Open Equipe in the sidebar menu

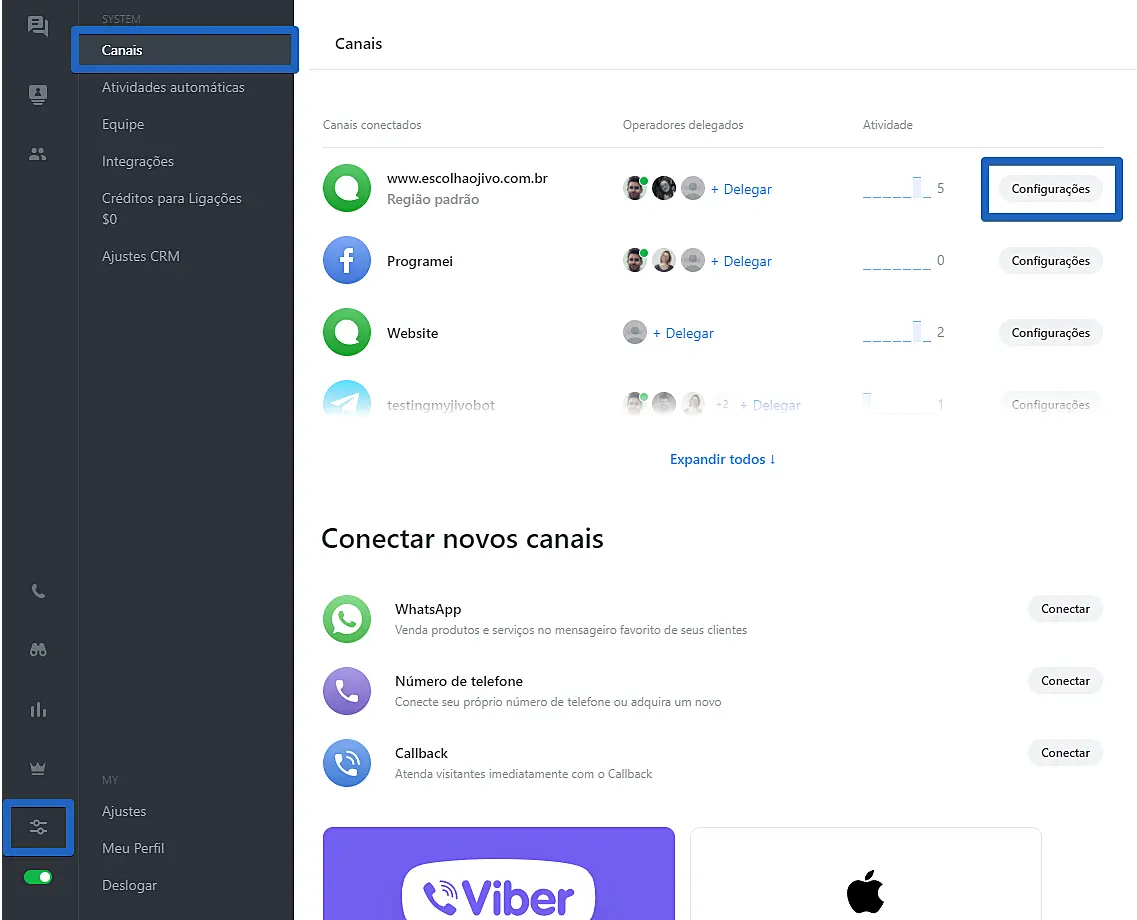(x=123, y=124)
